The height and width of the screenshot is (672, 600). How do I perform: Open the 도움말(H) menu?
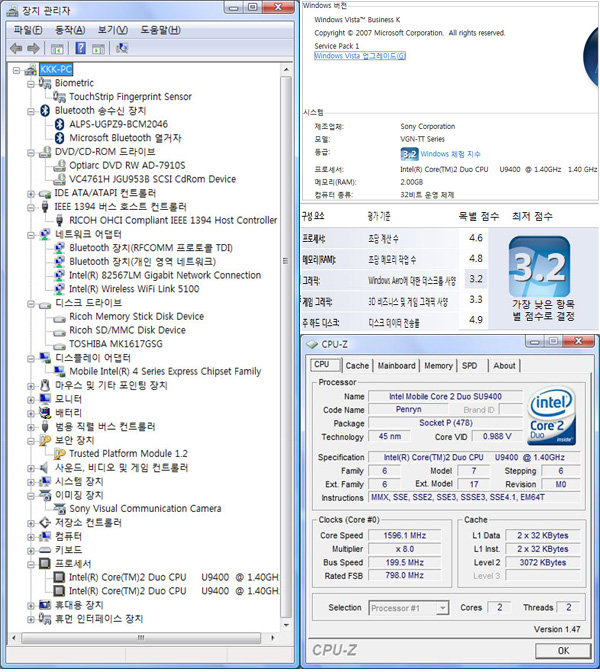[161, 30]
